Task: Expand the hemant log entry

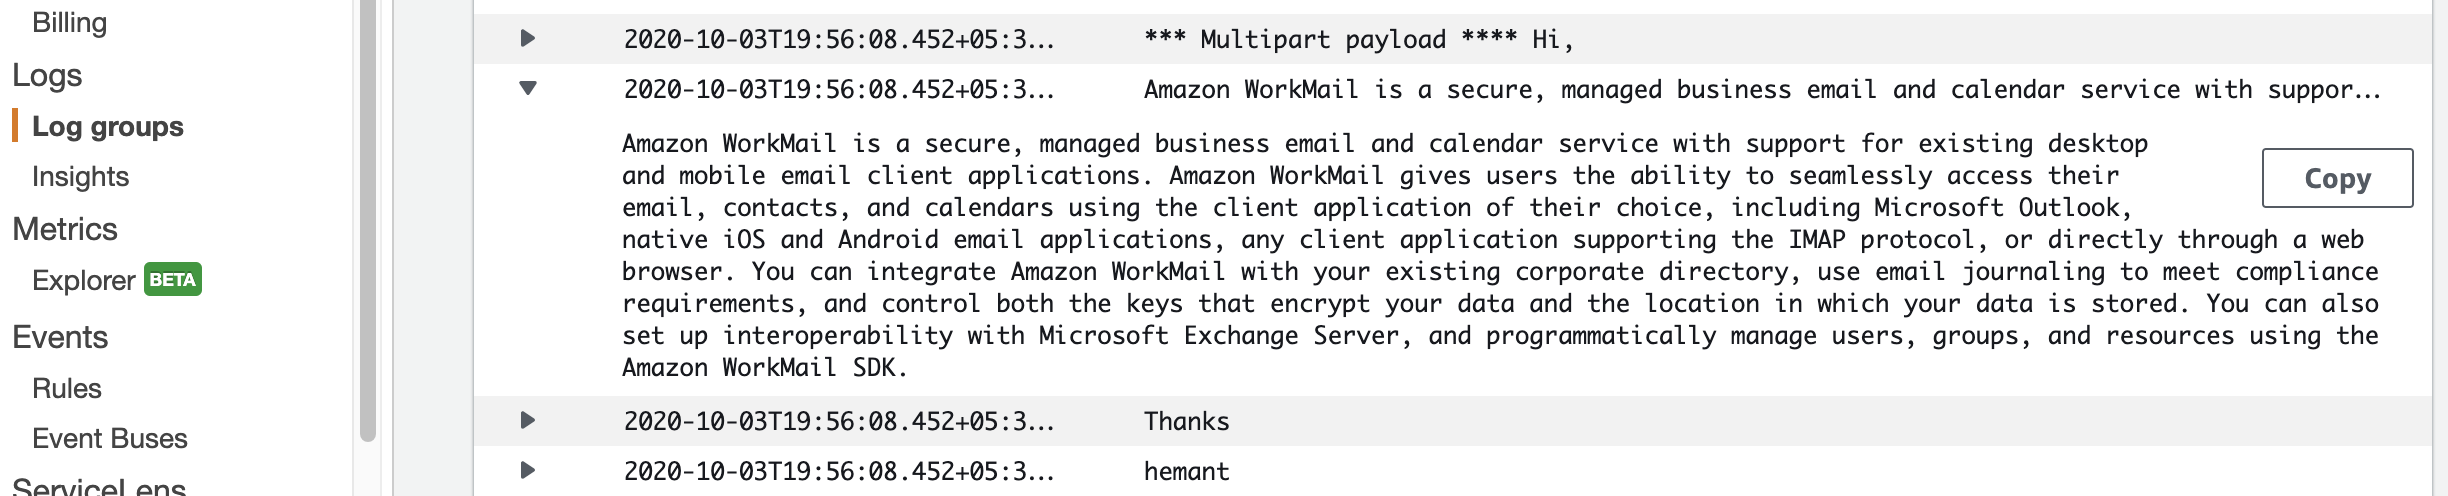Action: pyautogui.click(x=528, y=470)
